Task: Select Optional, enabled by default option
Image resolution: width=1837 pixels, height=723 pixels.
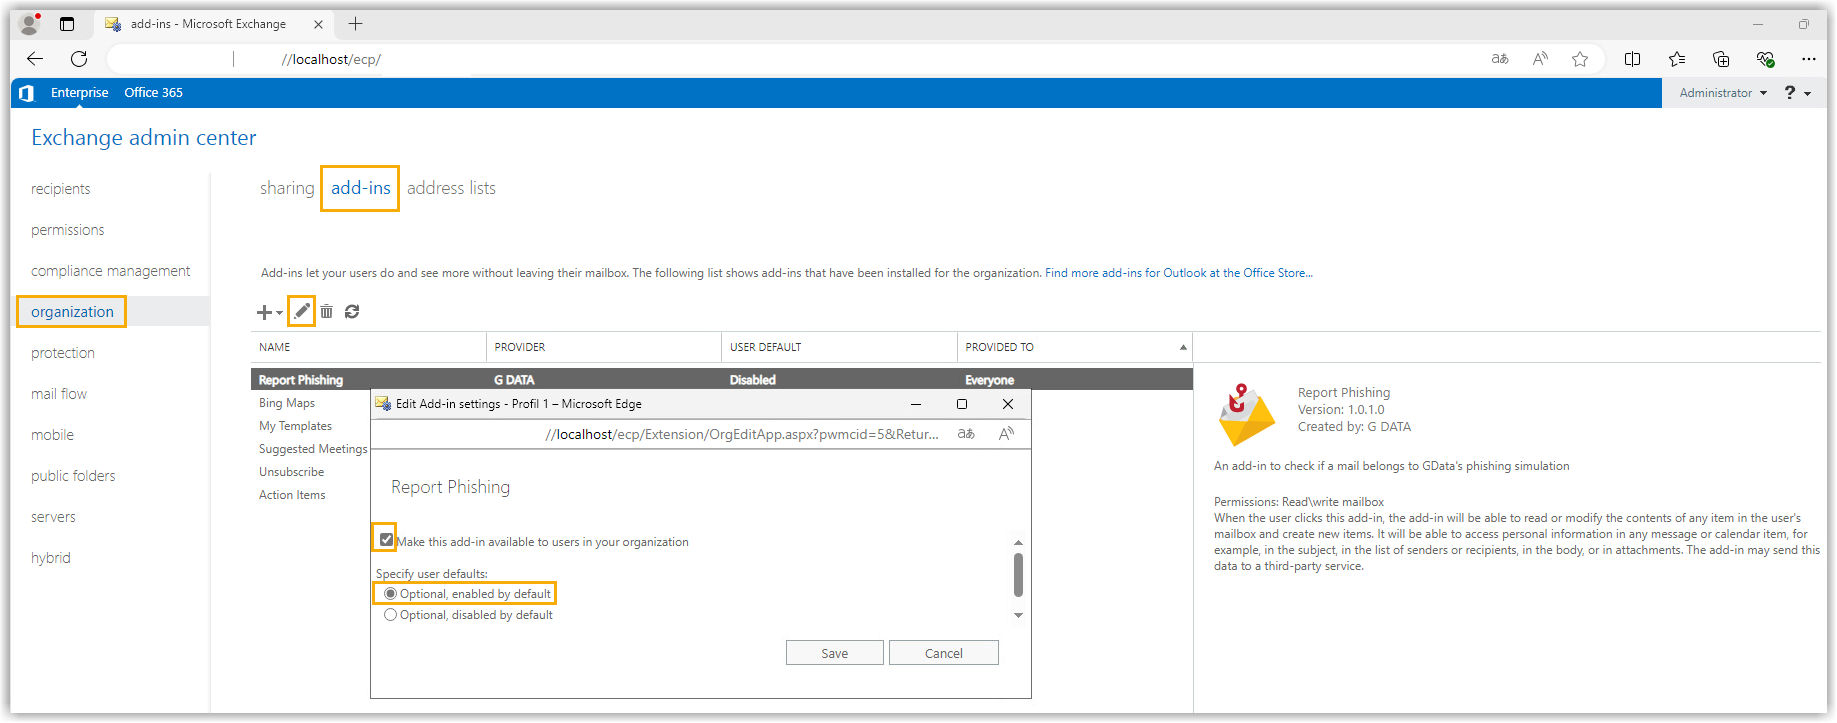Action: (x=390, y=593)
